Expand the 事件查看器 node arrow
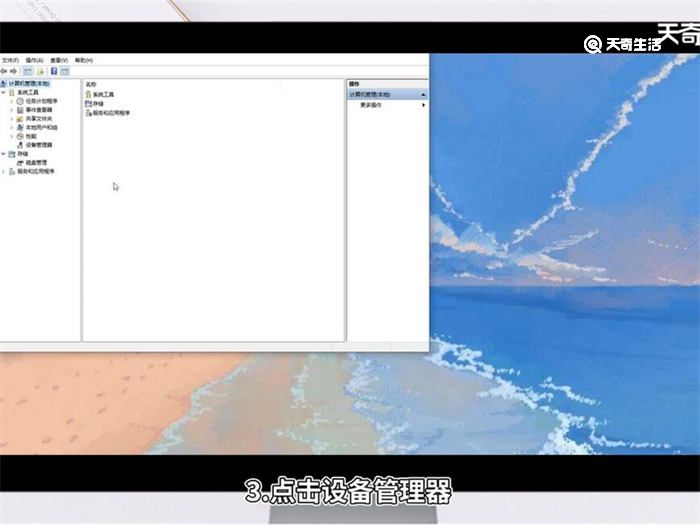The image size is (700, 525). [12, 110]
